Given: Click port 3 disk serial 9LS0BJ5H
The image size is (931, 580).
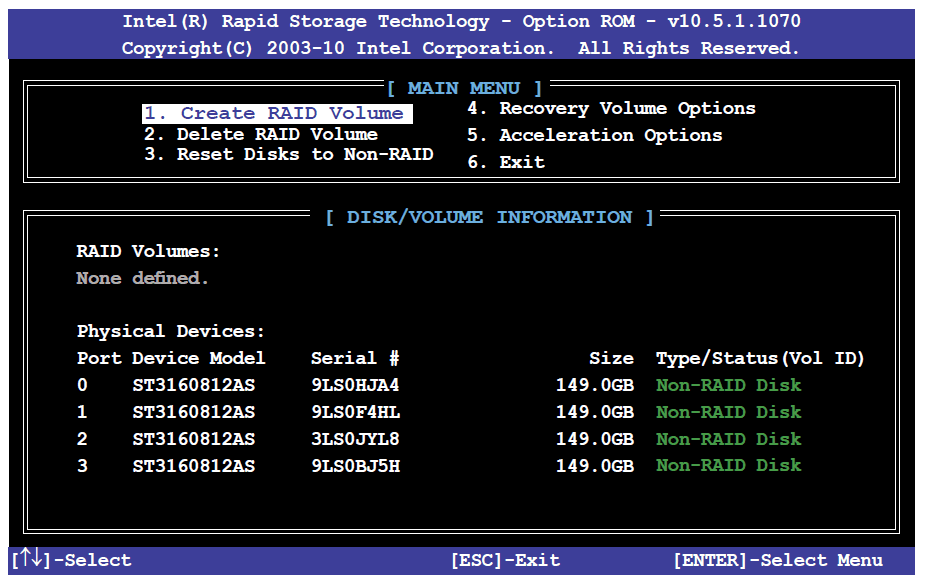Looking at the screenshot, I should 355,465.
